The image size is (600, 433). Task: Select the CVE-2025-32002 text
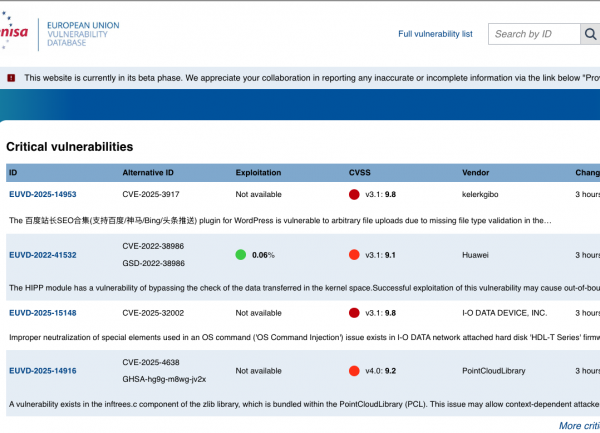click(x=153, y=313)
